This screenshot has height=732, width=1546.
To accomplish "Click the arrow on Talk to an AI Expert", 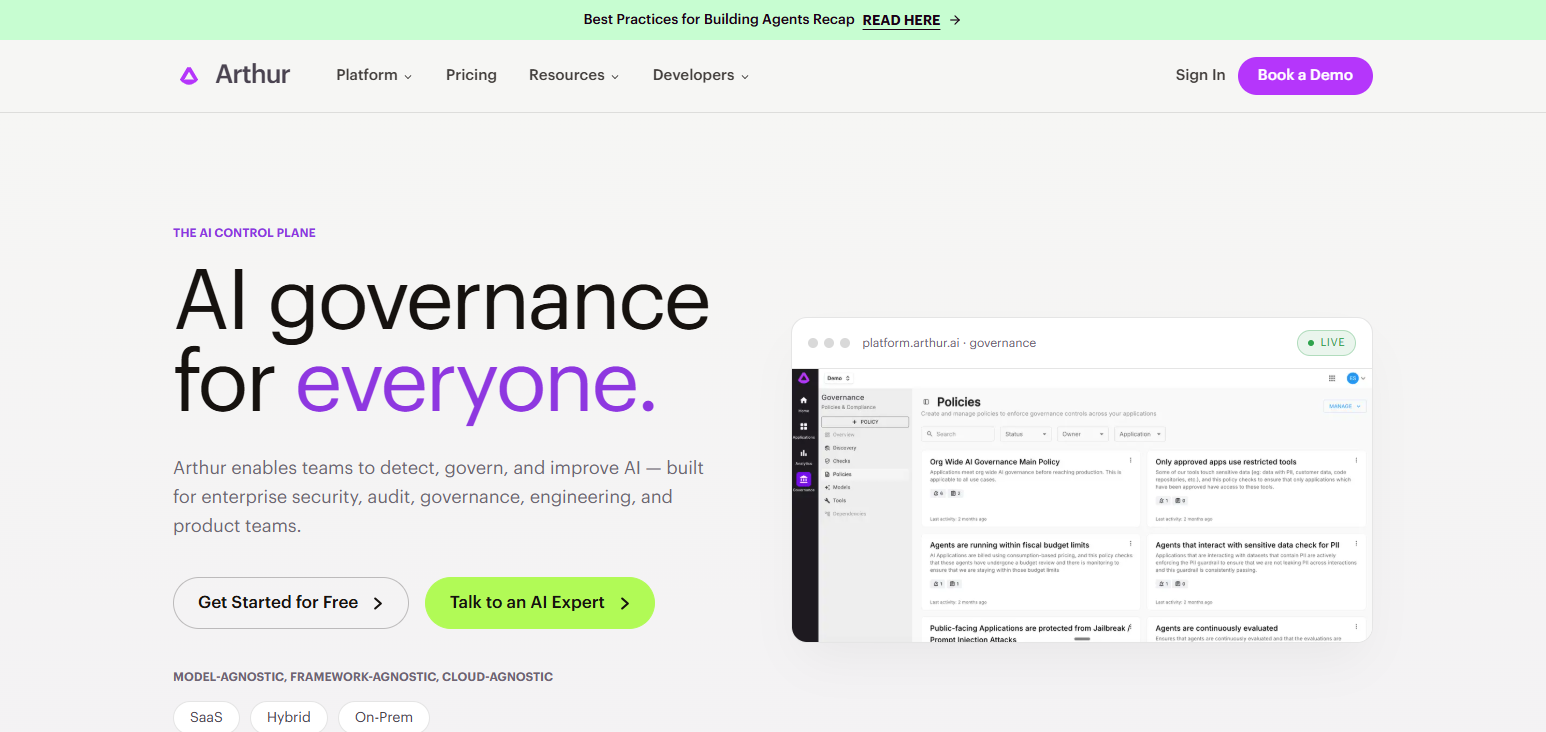I will point(625,603).
